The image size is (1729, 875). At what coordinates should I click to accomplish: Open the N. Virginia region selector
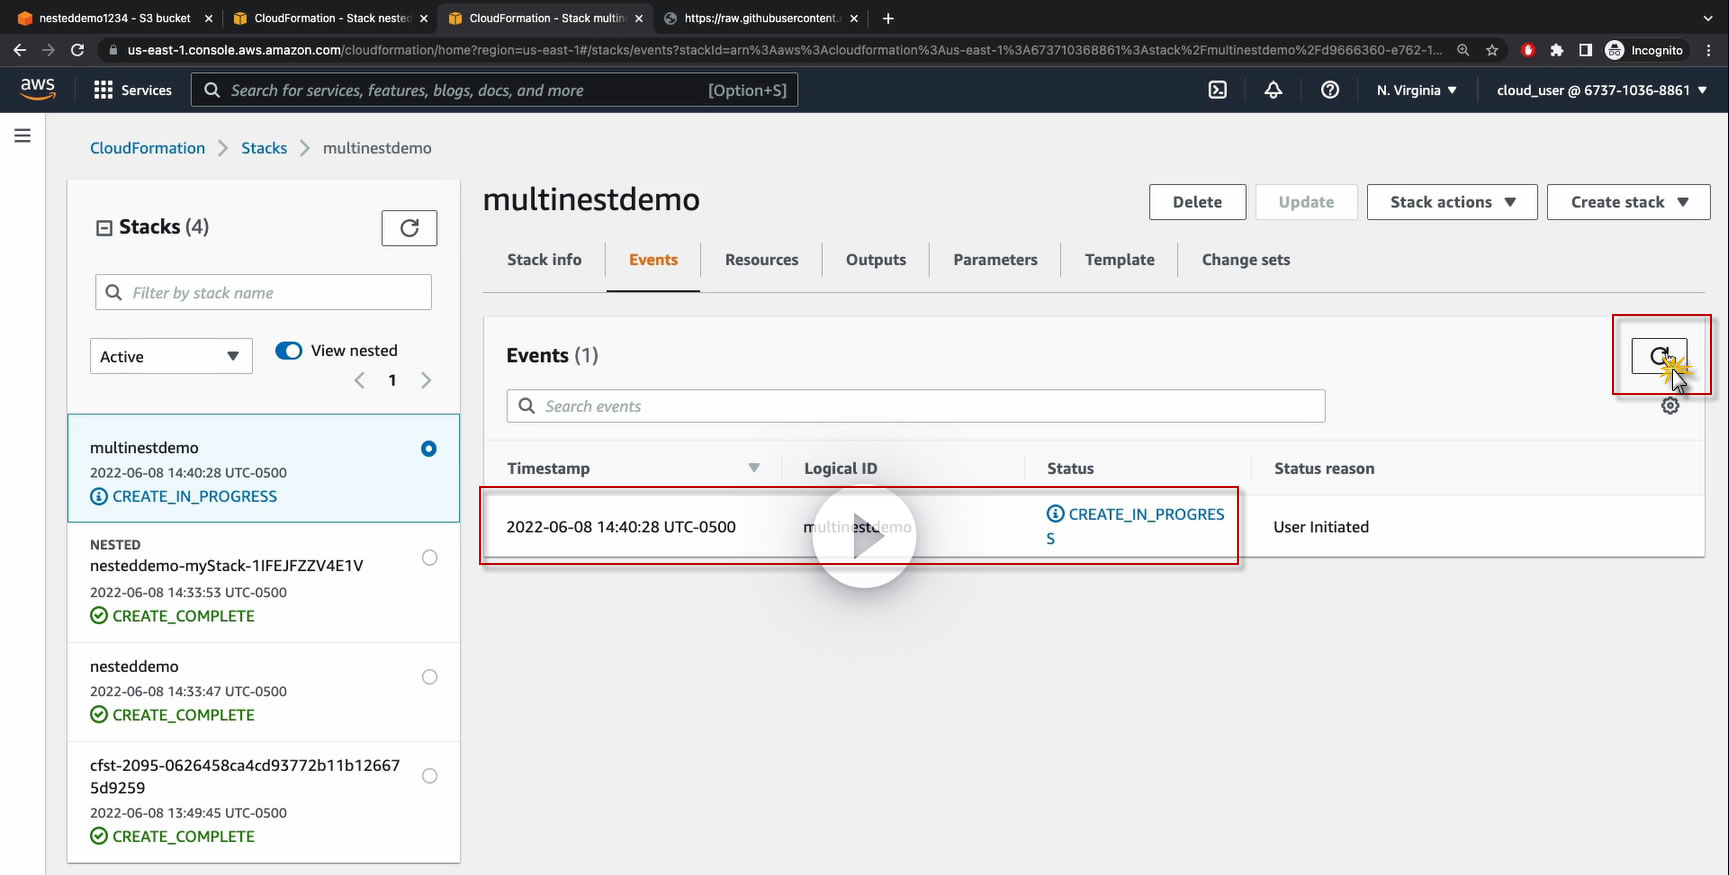coord(1417,90)
